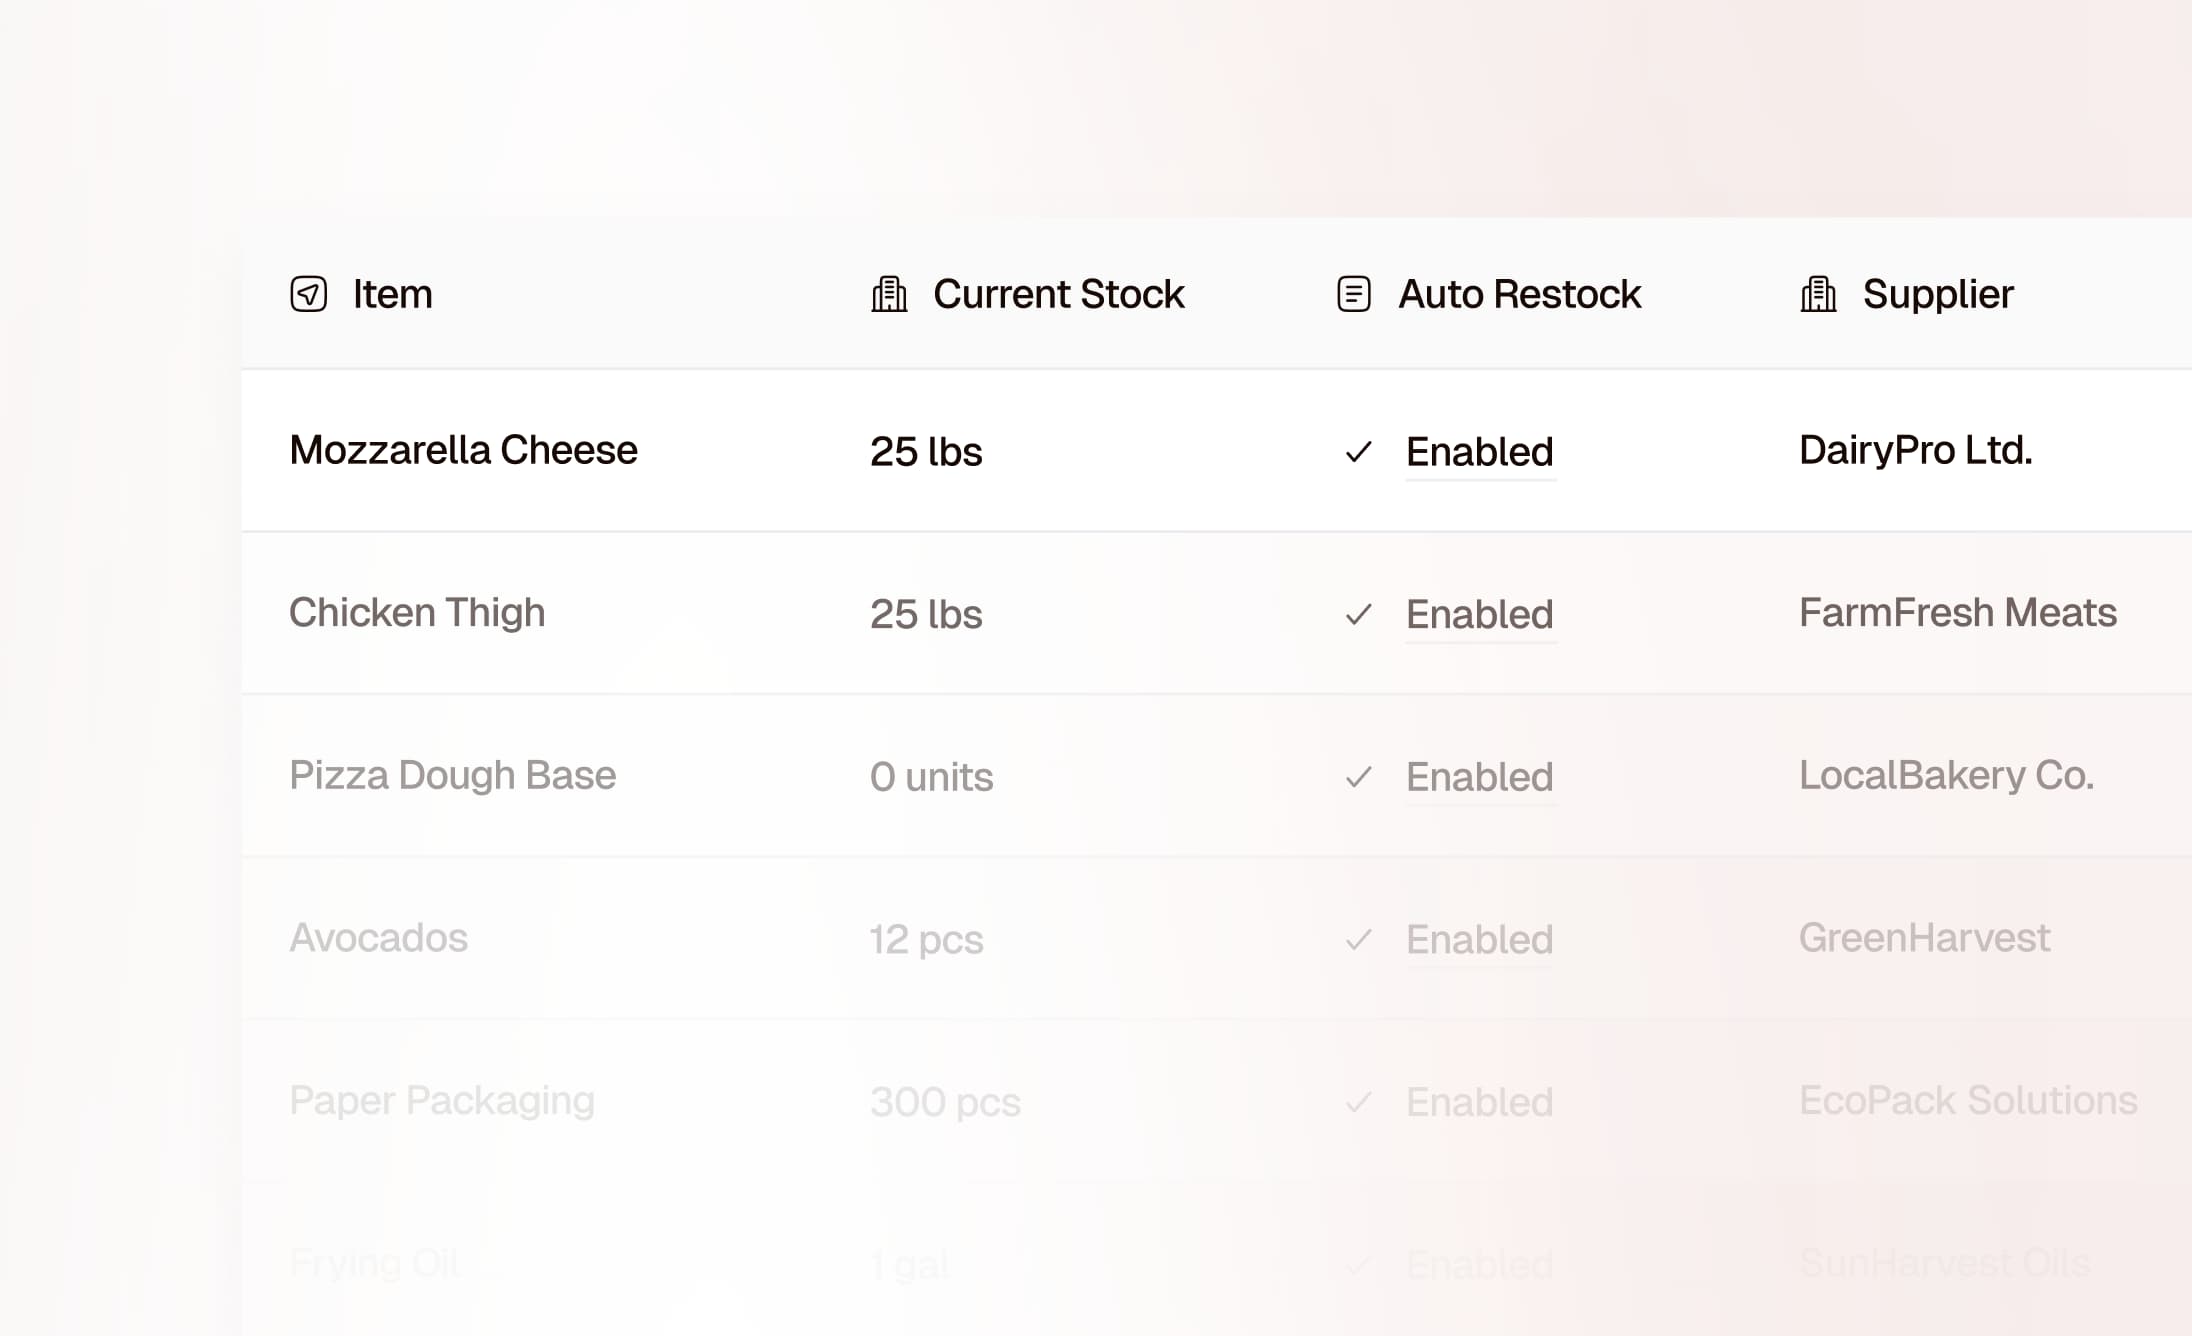This screenshot has height=1336, width=2192.
Task: Click the checkmark in Mozzarella Cheese row
Action: [1358, 452]
